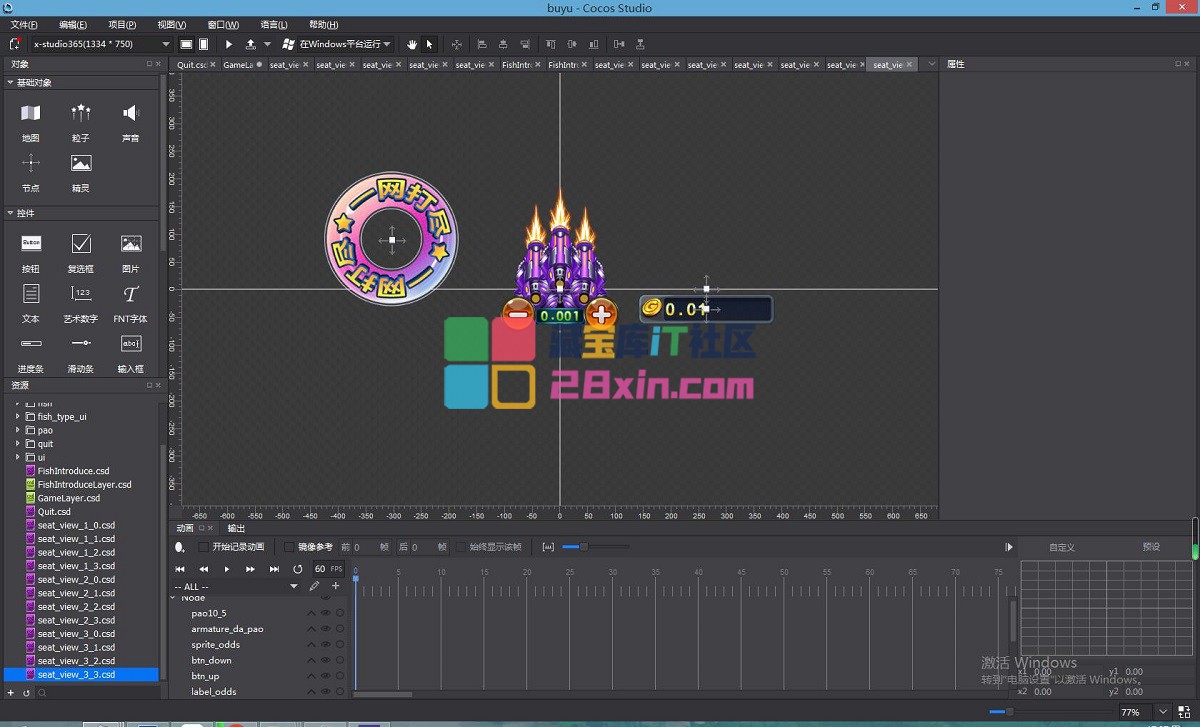The width and height of the screenshot is (1200, 727).
Task: Select the 按钮 button widget icon
Action: click(31, 243)
